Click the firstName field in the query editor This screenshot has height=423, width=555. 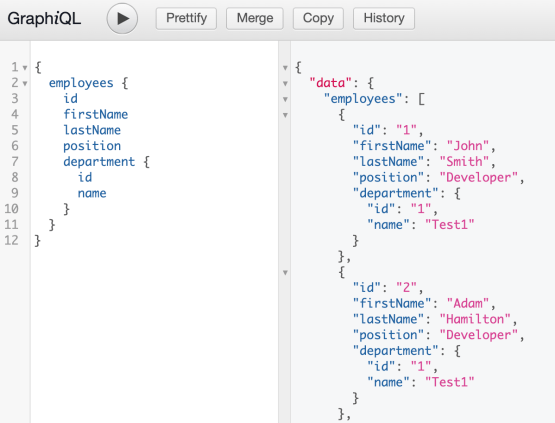96,114
